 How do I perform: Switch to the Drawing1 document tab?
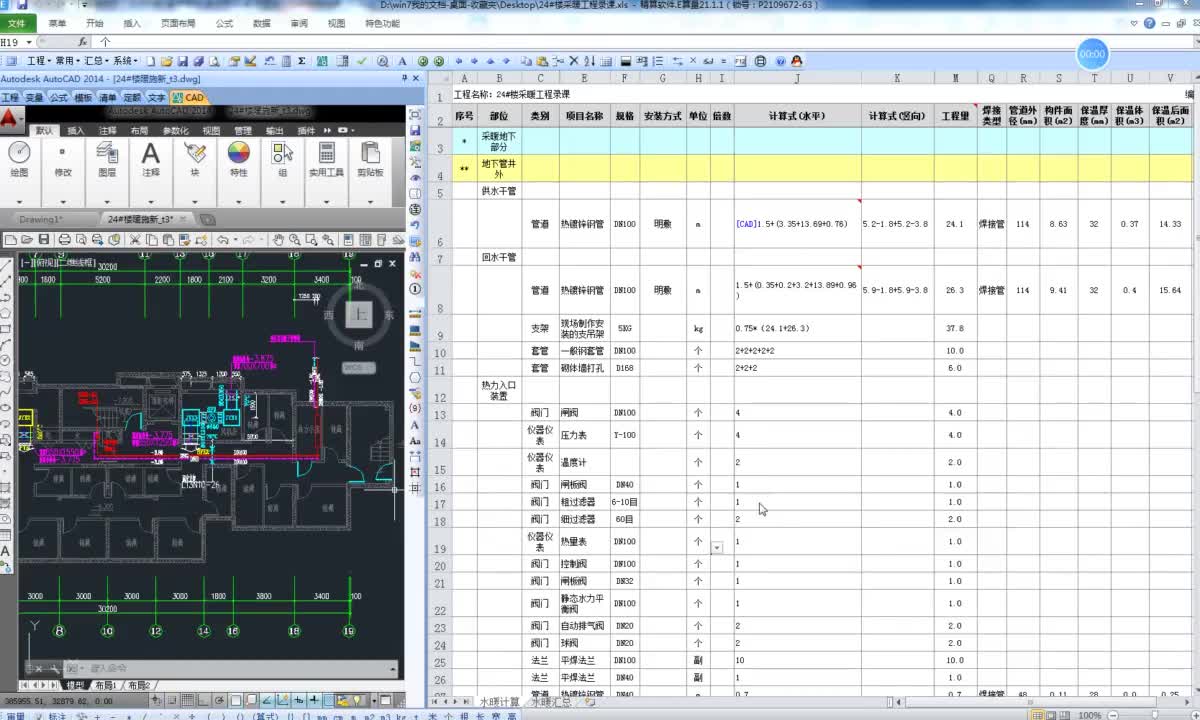pyautogui.click(x=41, y=219)
